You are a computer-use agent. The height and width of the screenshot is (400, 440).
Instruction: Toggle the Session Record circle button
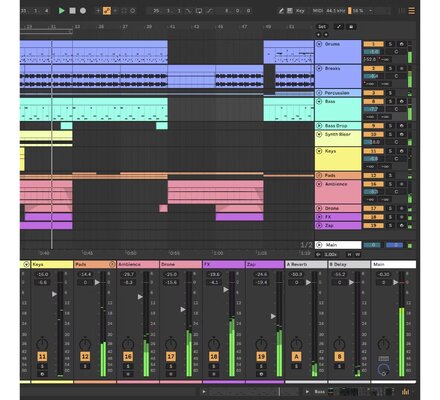coord(133,11)
